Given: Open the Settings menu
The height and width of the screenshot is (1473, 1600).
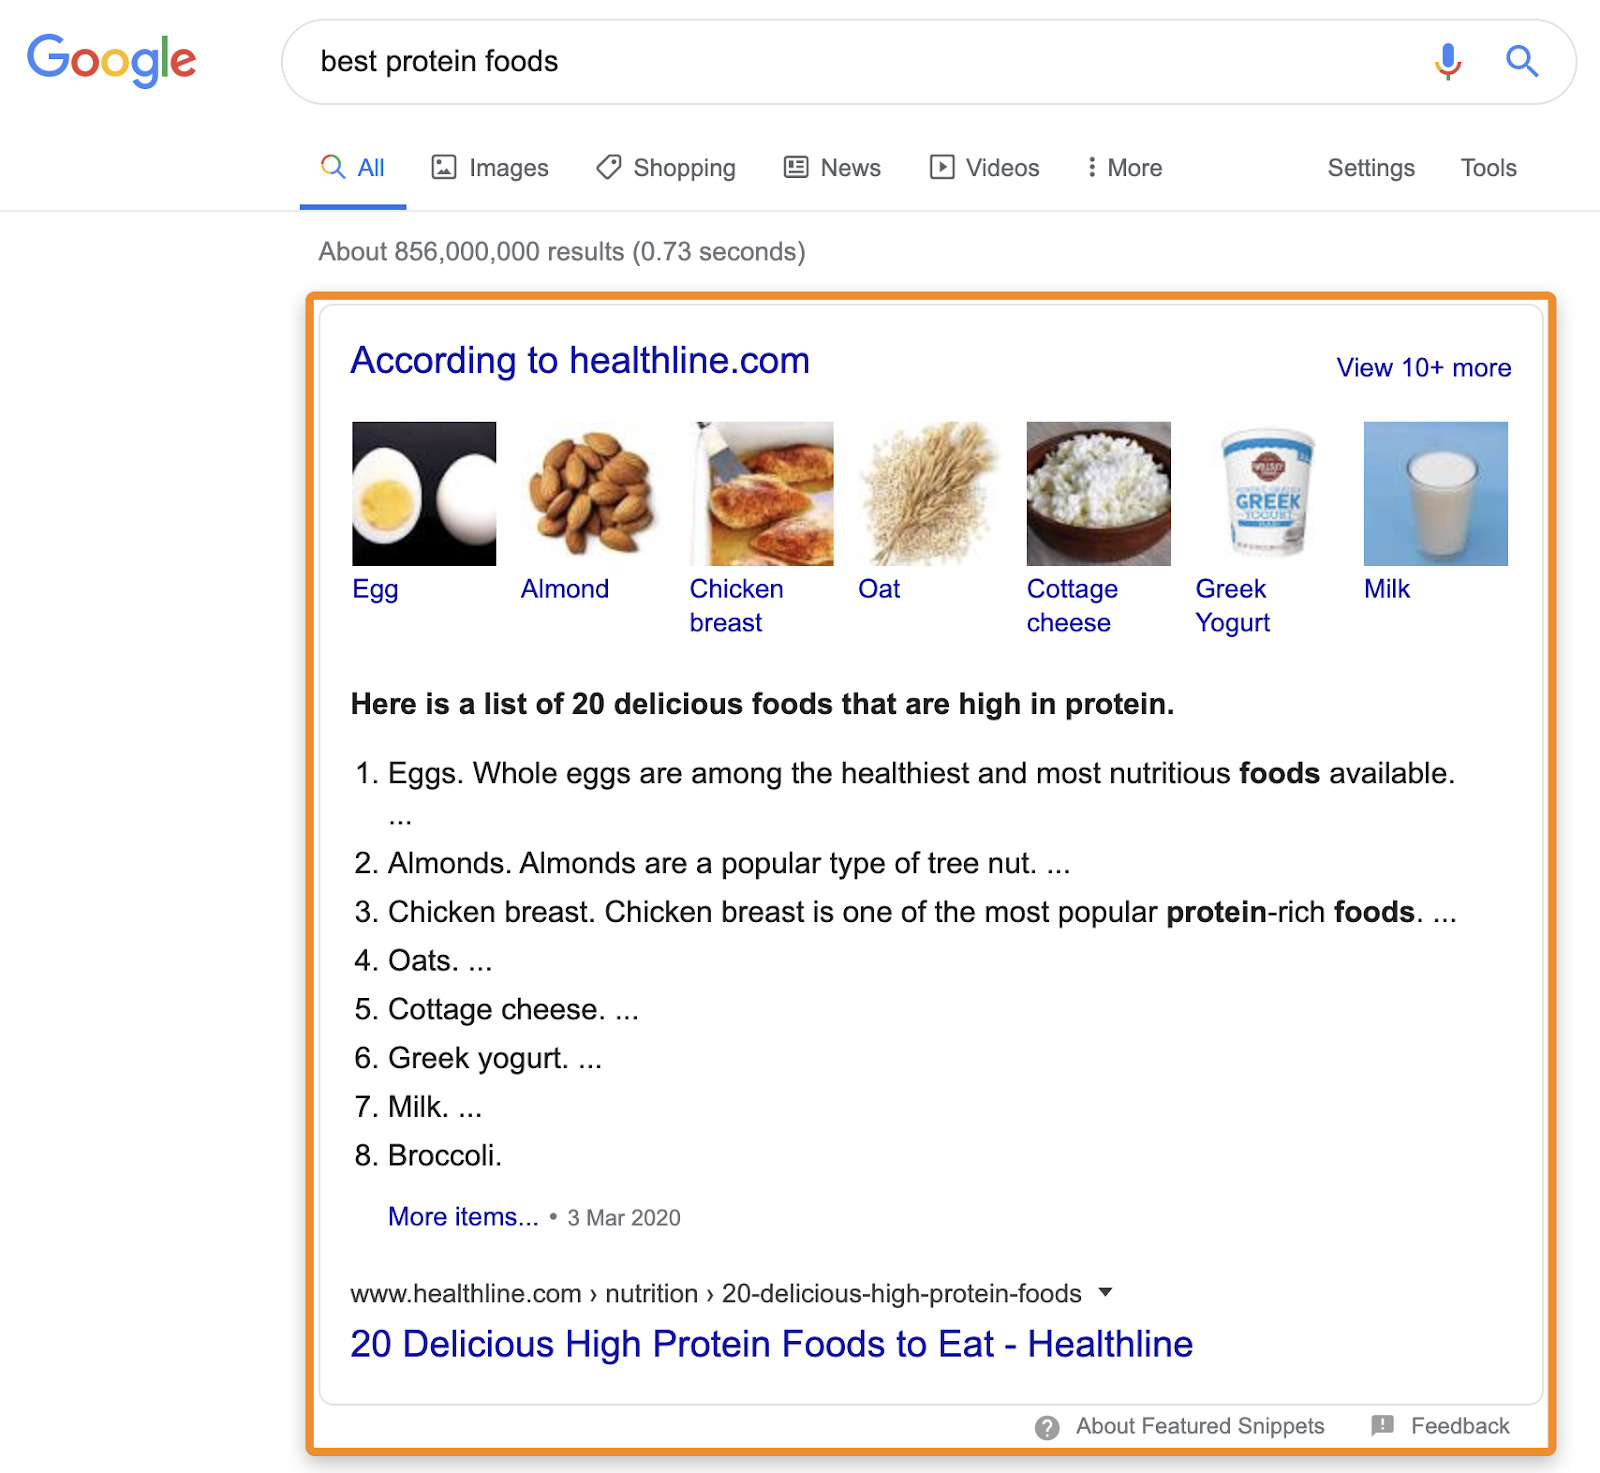Looking at the screenshot, I should 1370,167.
